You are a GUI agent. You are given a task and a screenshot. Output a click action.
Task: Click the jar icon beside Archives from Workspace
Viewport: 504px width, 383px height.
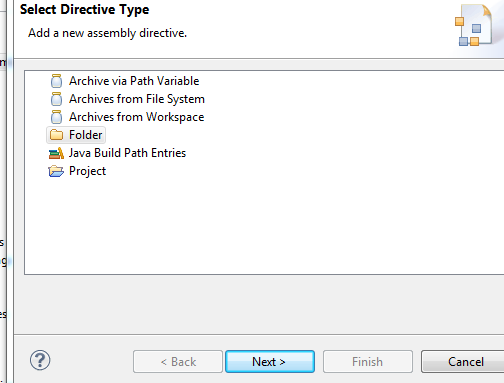point(56,117)
